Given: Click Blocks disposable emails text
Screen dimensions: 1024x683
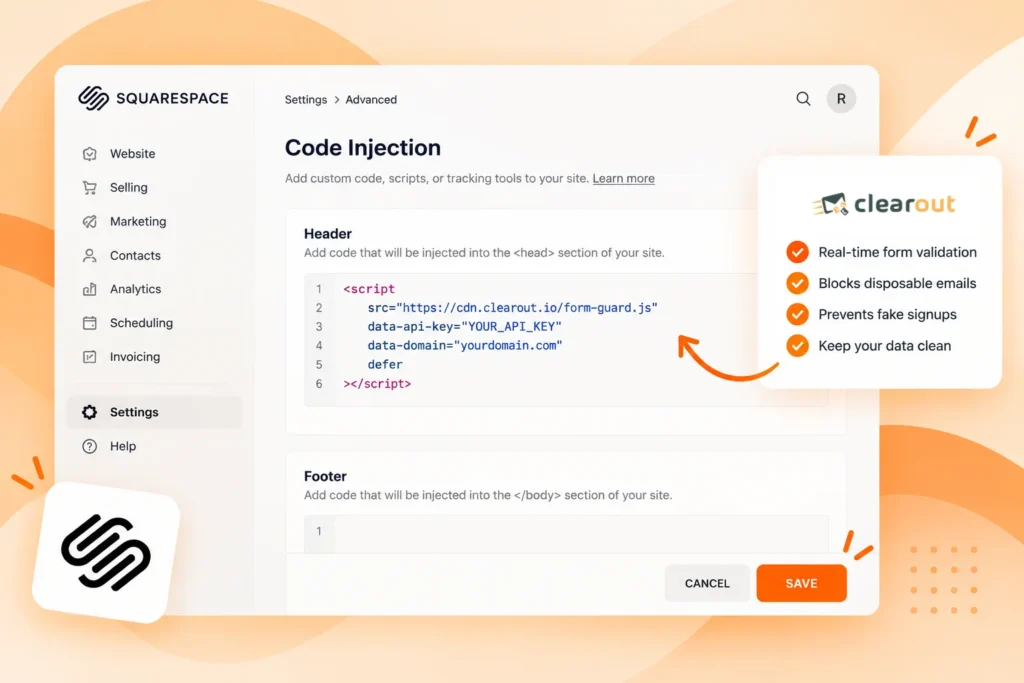Looking at the screenshot, I should 897,283.
